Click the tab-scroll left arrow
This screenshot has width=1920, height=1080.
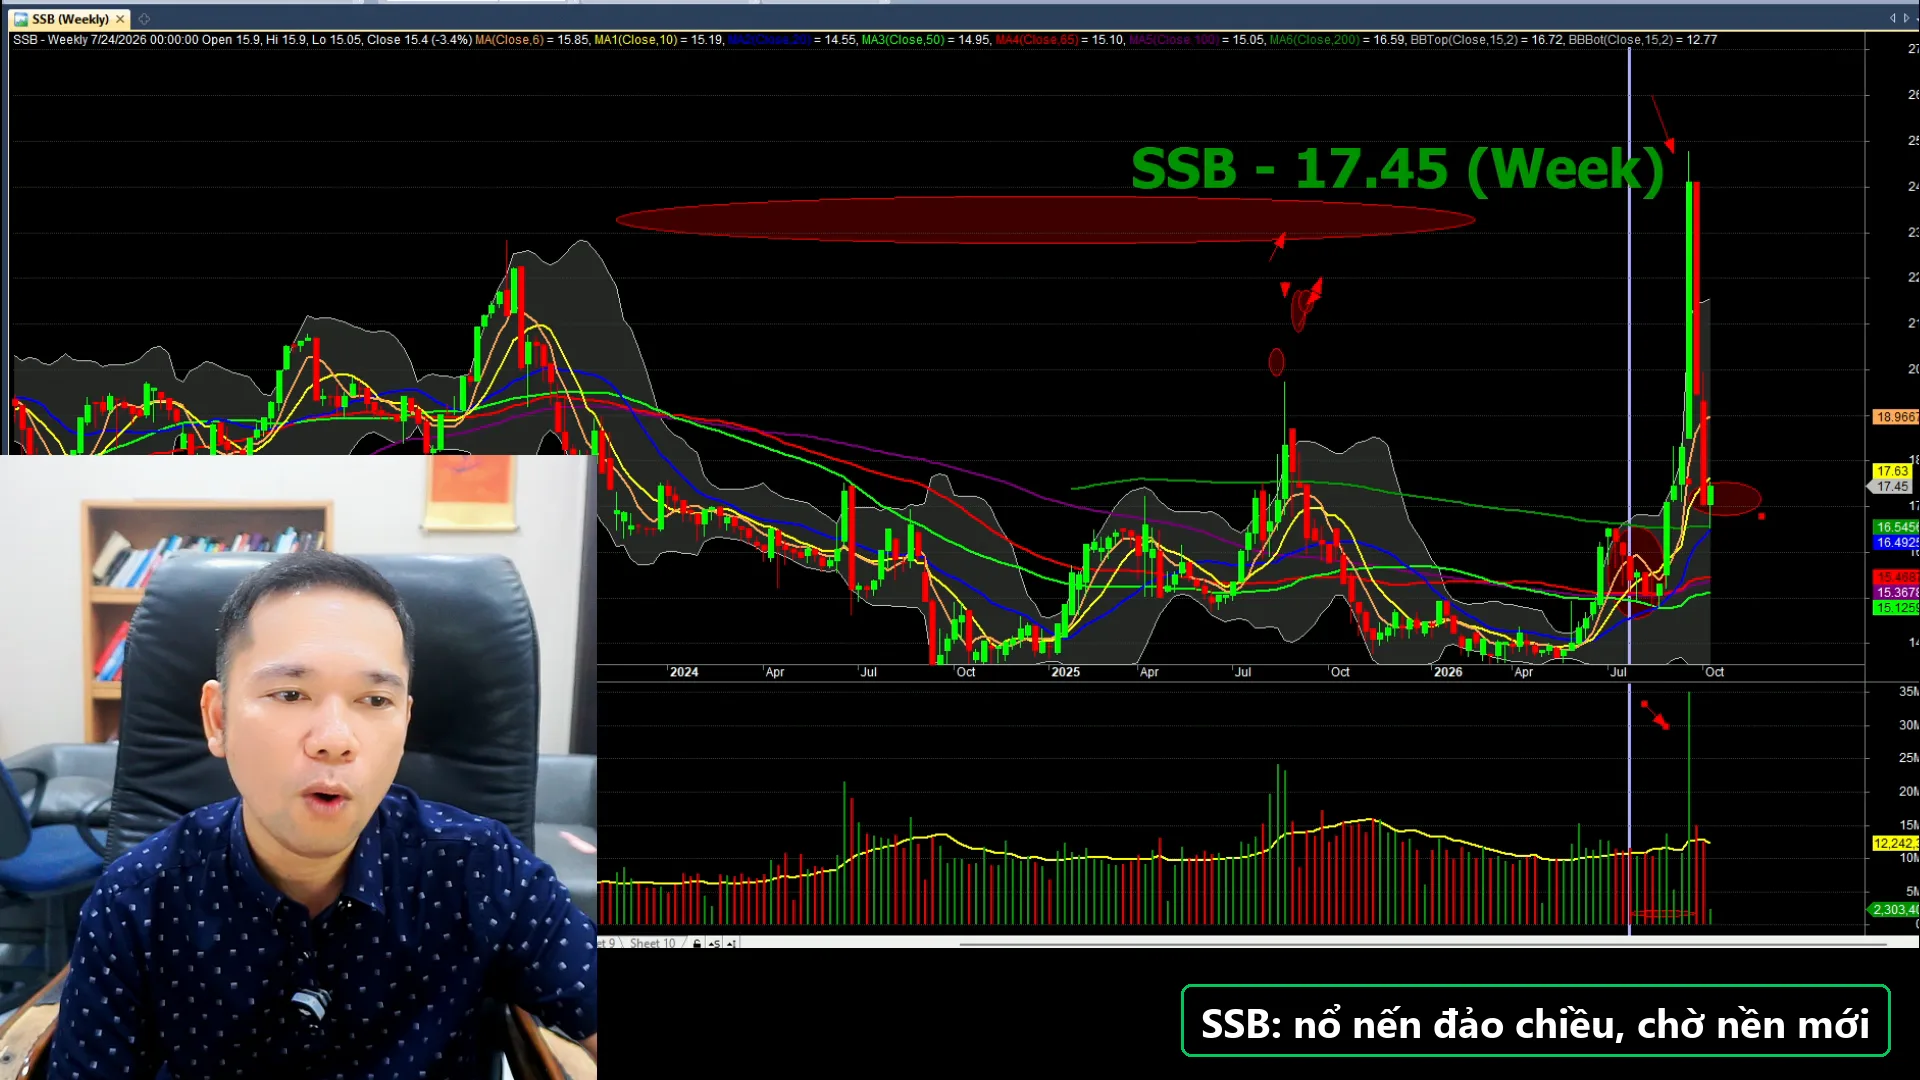[x=1892, y=18]
